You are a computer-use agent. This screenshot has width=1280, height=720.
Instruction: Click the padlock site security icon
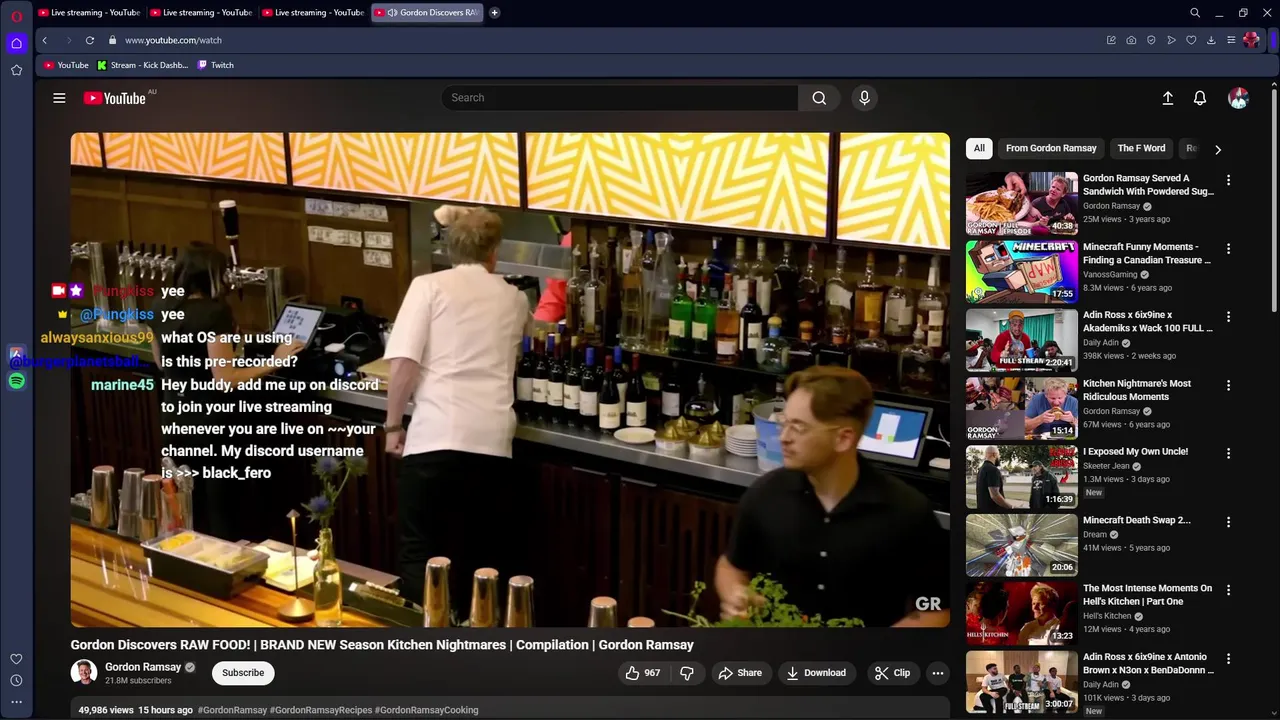(112, 40)
